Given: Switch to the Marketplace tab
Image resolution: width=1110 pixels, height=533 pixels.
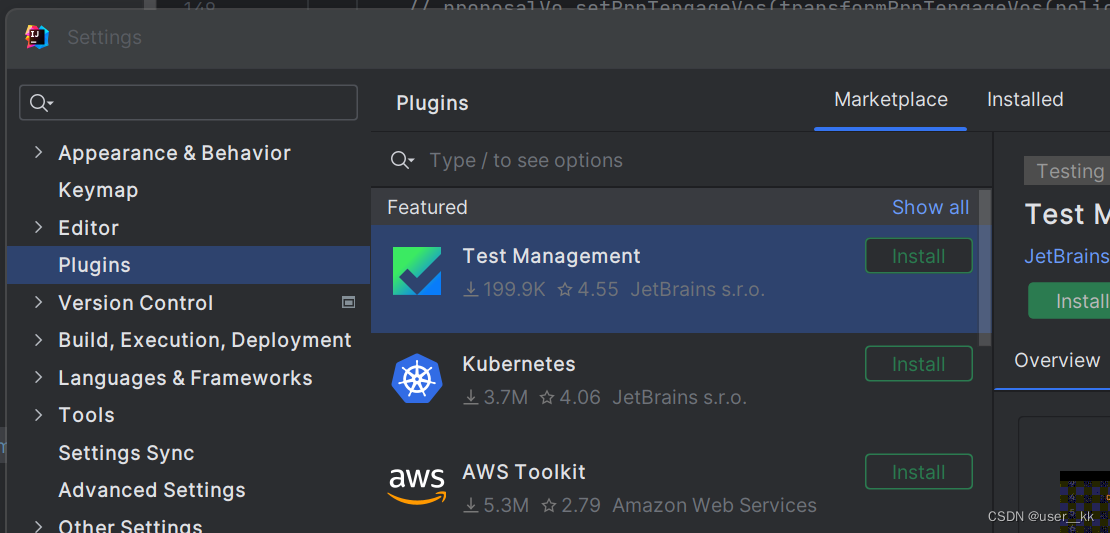Looking at the screenshot, I should click(x=891, y=100).
